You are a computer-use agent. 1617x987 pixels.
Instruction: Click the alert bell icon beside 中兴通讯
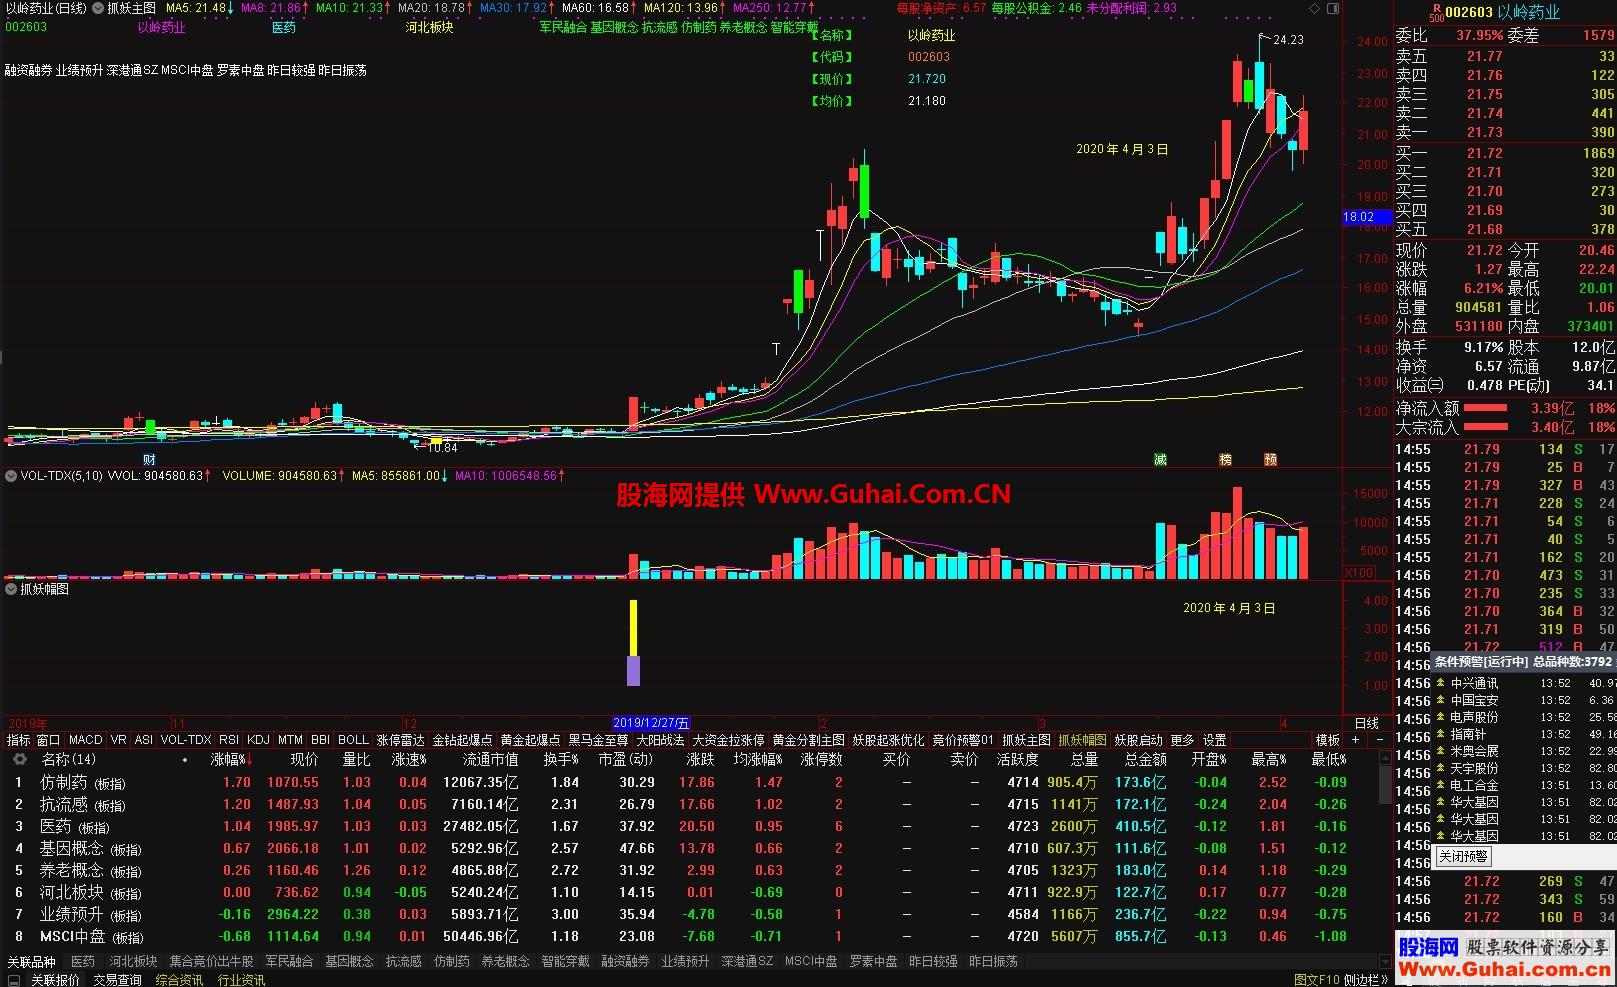pyautogui.click(x=1440, y=684)
